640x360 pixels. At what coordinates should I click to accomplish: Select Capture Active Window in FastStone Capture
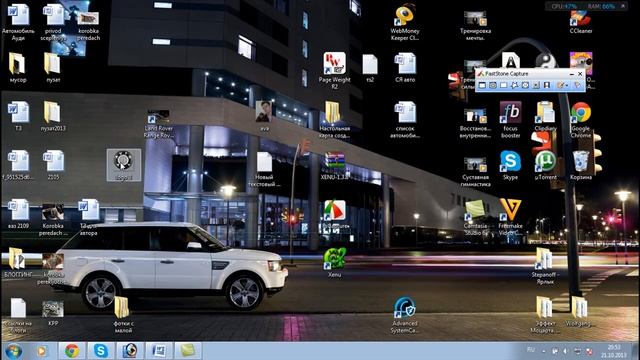[482, 85]
